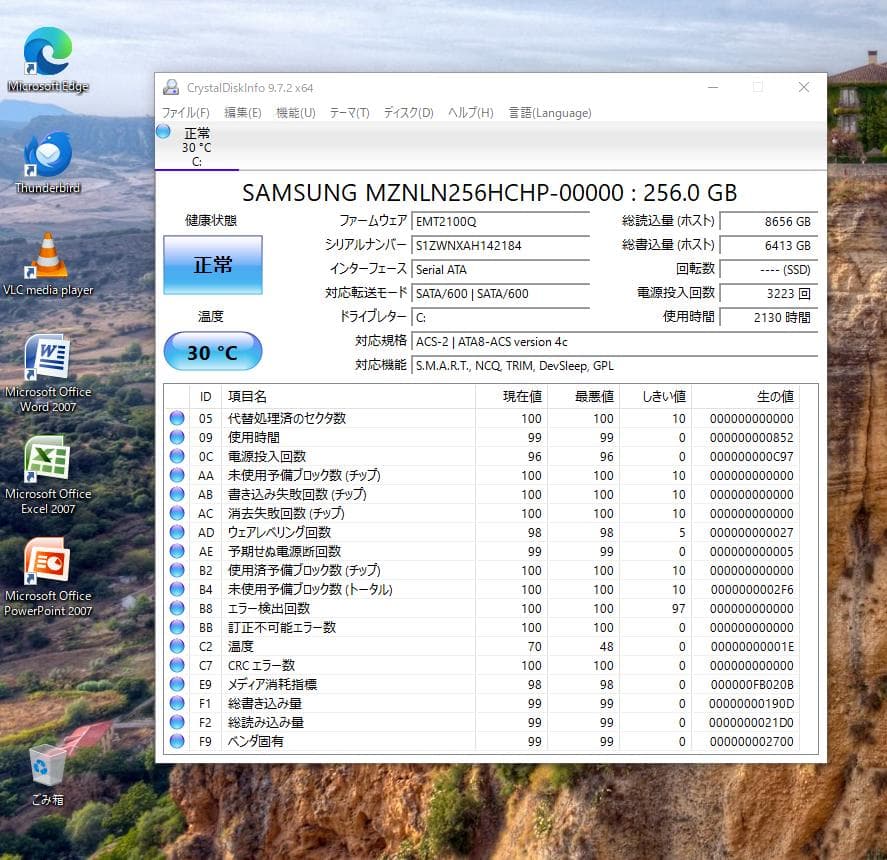Click the blue dot beside 使用時間 row
887x860 pixels.
tap(178, 437)
